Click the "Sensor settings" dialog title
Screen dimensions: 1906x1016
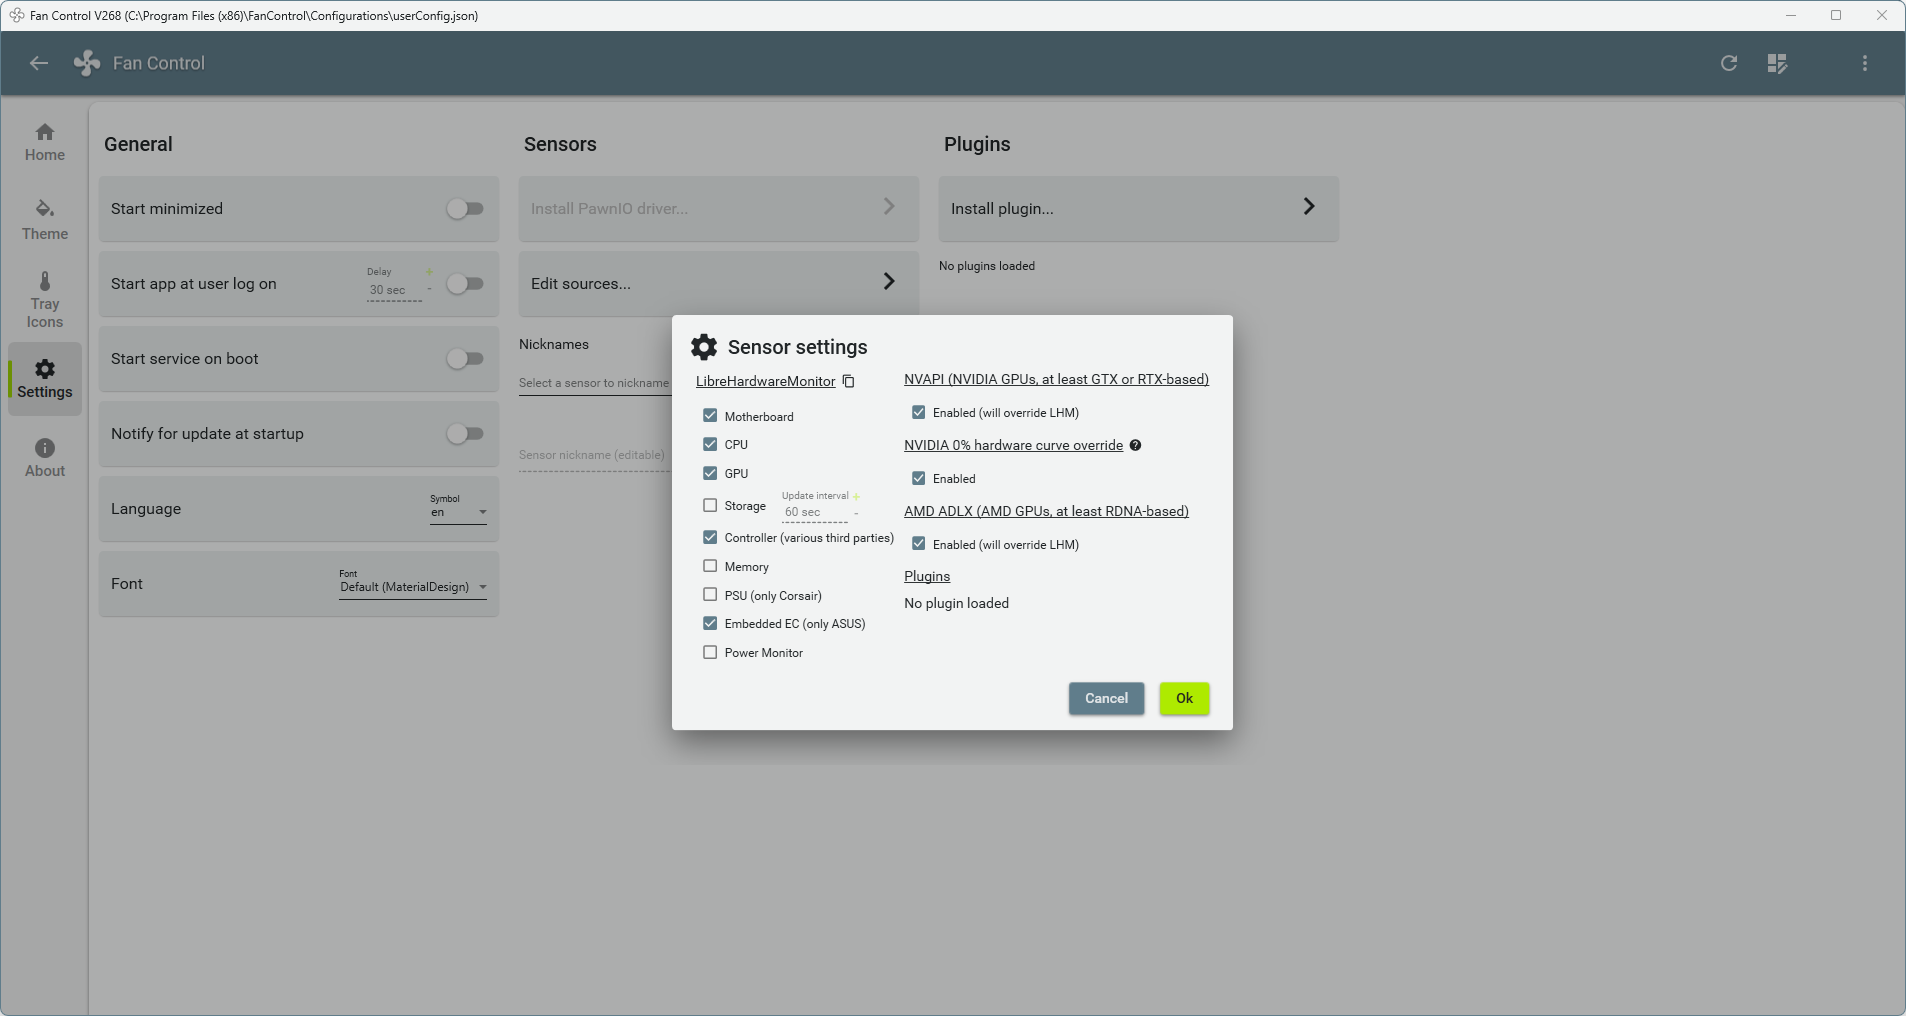pos(797,347)
